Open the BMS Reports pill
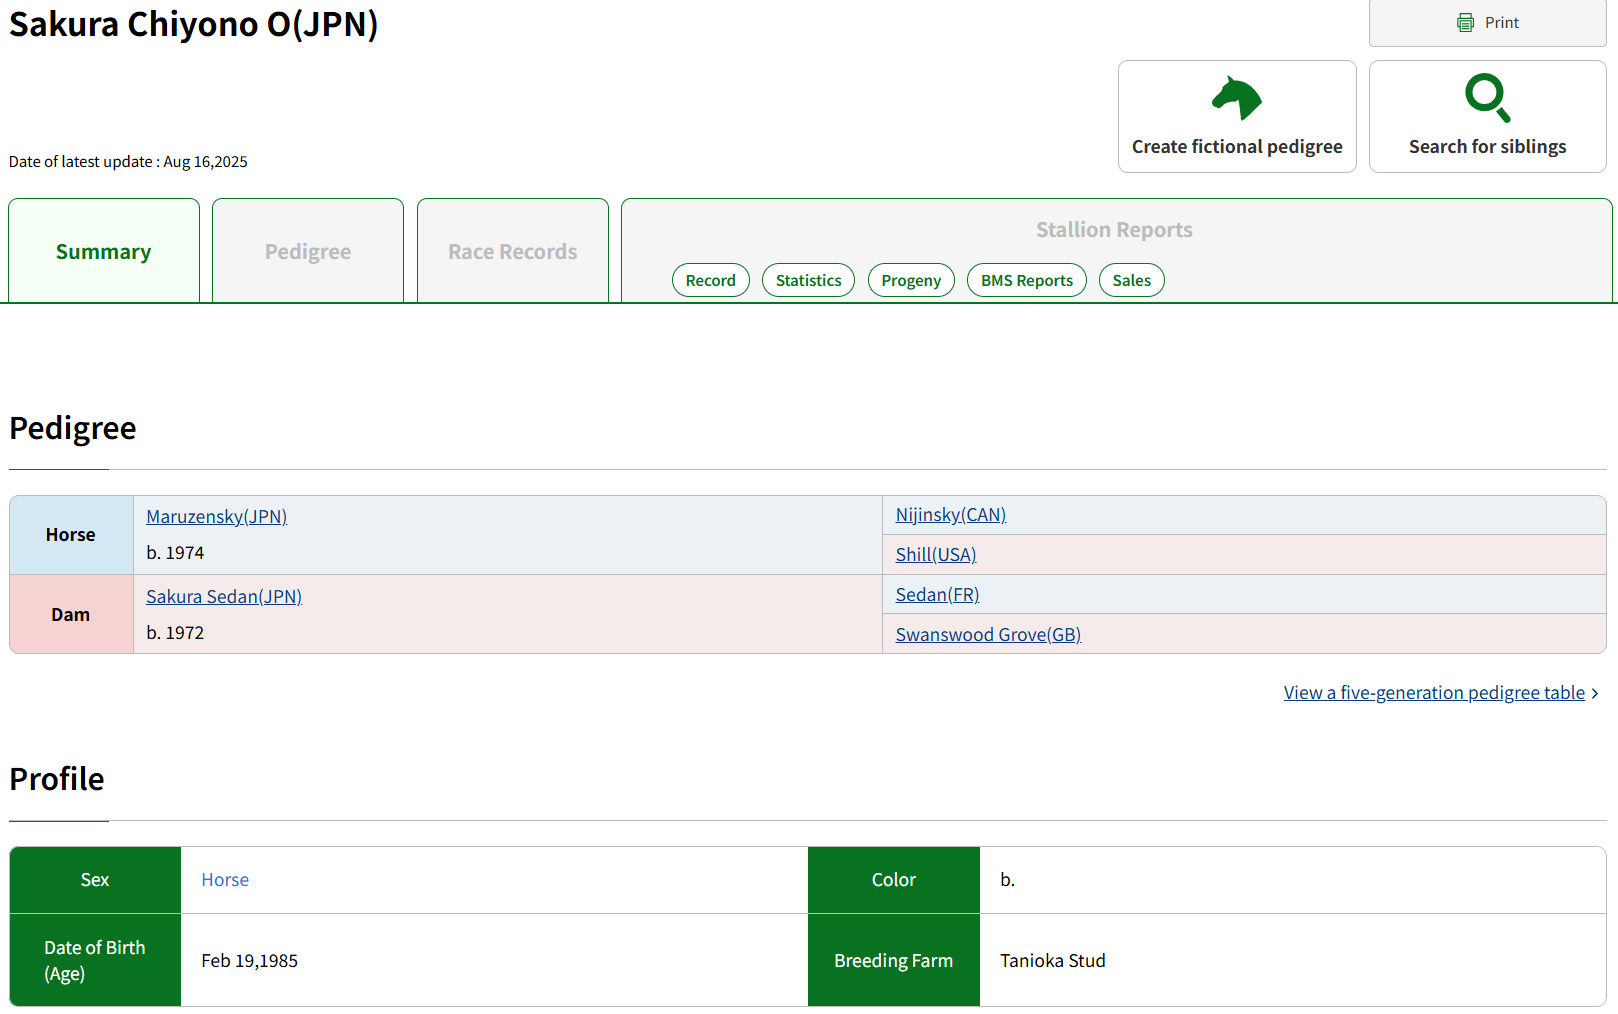 [1027, 280]
